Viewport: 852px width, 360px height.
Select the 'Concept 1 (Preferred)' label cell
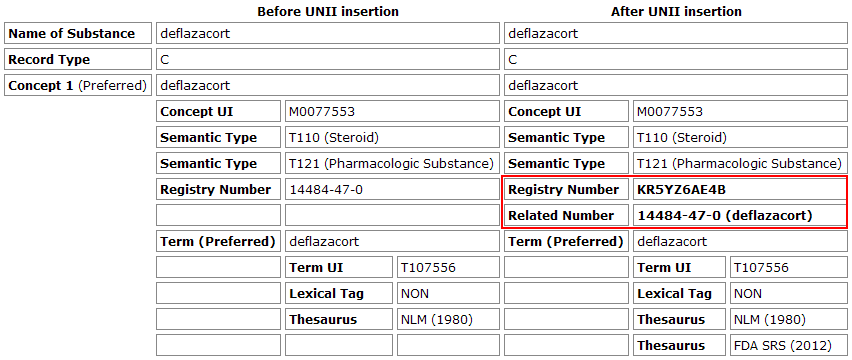pos(78,85)
